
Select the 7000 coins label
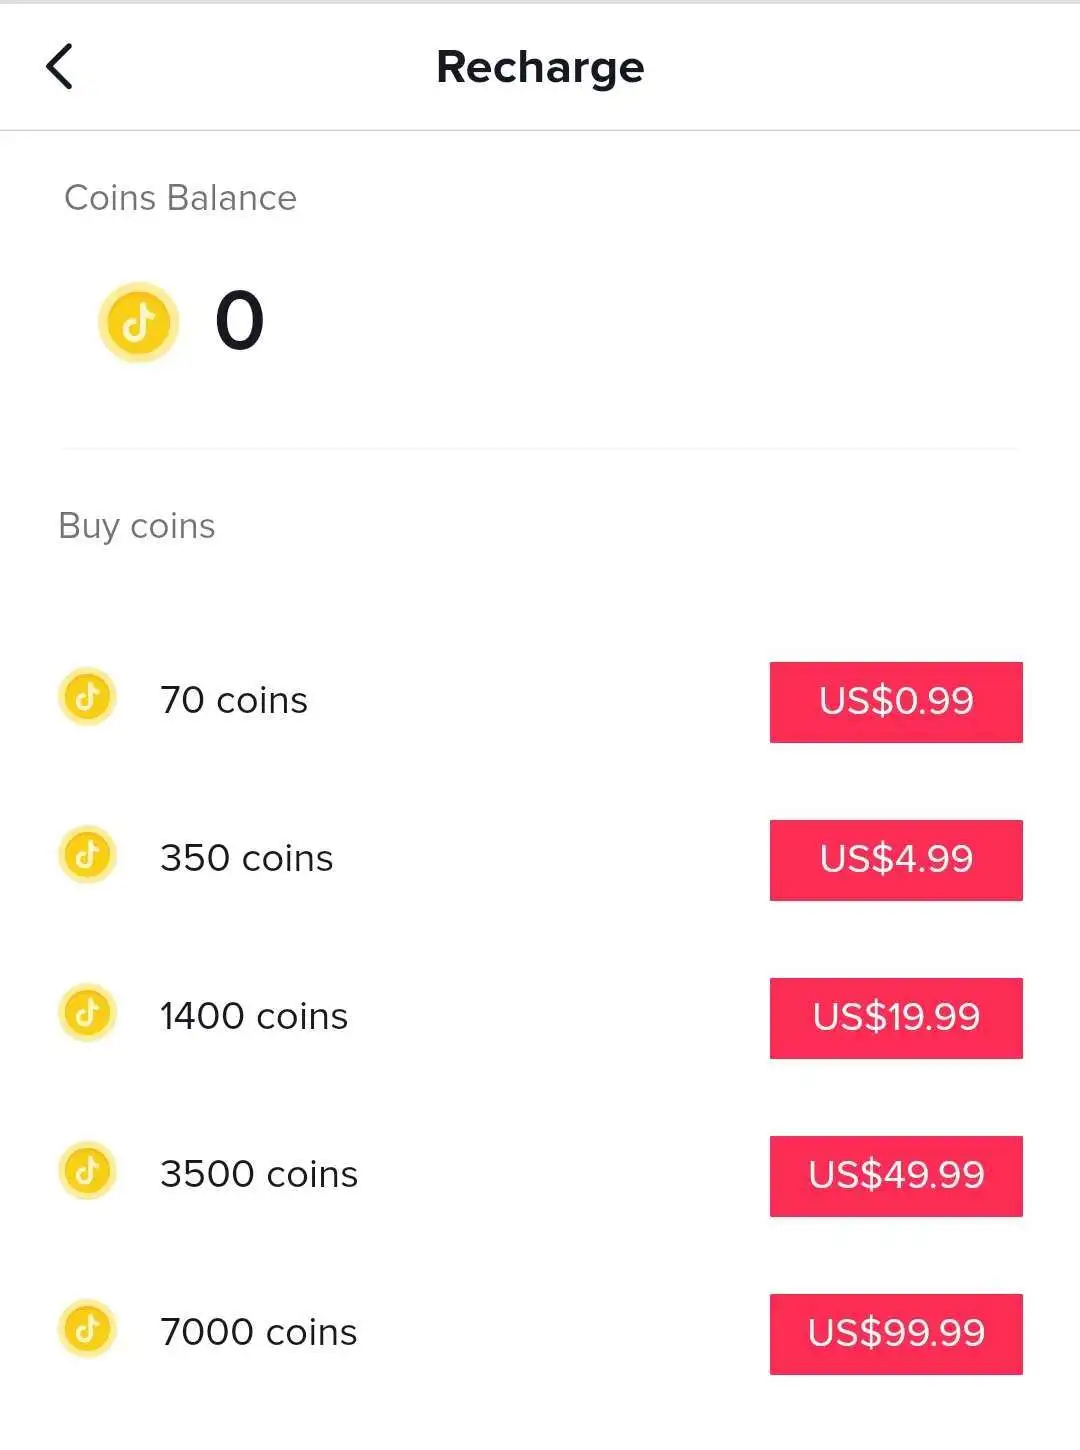(x=259, y=1332)
